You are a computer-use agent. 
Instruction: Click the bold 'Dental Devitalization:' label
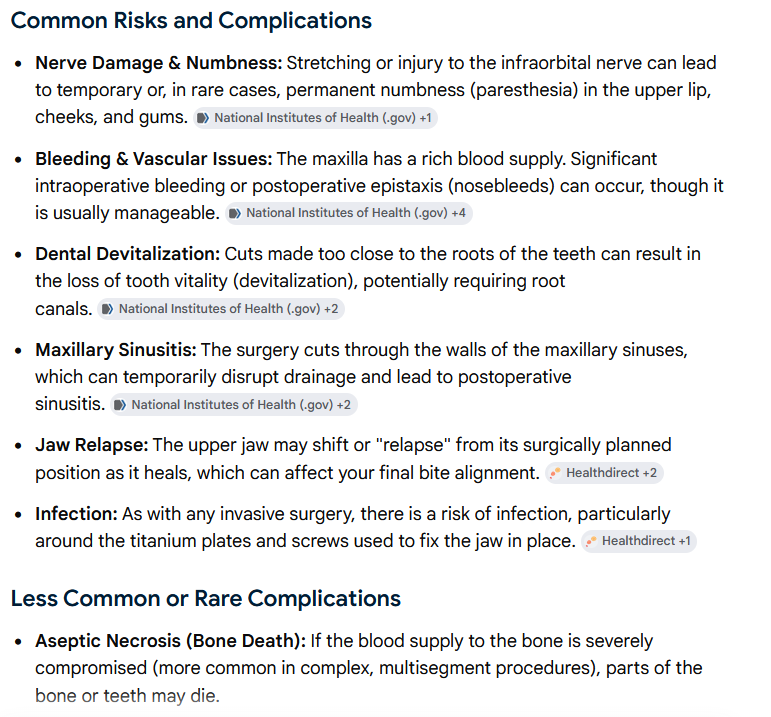point(128,254)
